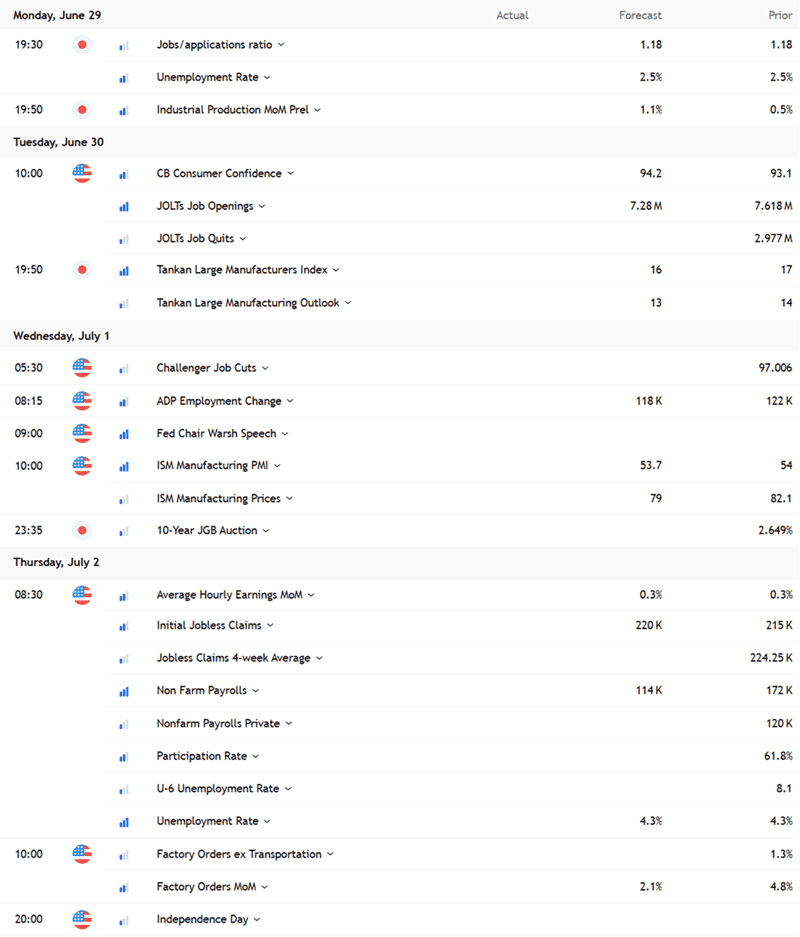800x937 pixels.
Task: Click US flag icon next to CB Consumer Confidence
Action: tap(82, 173)
